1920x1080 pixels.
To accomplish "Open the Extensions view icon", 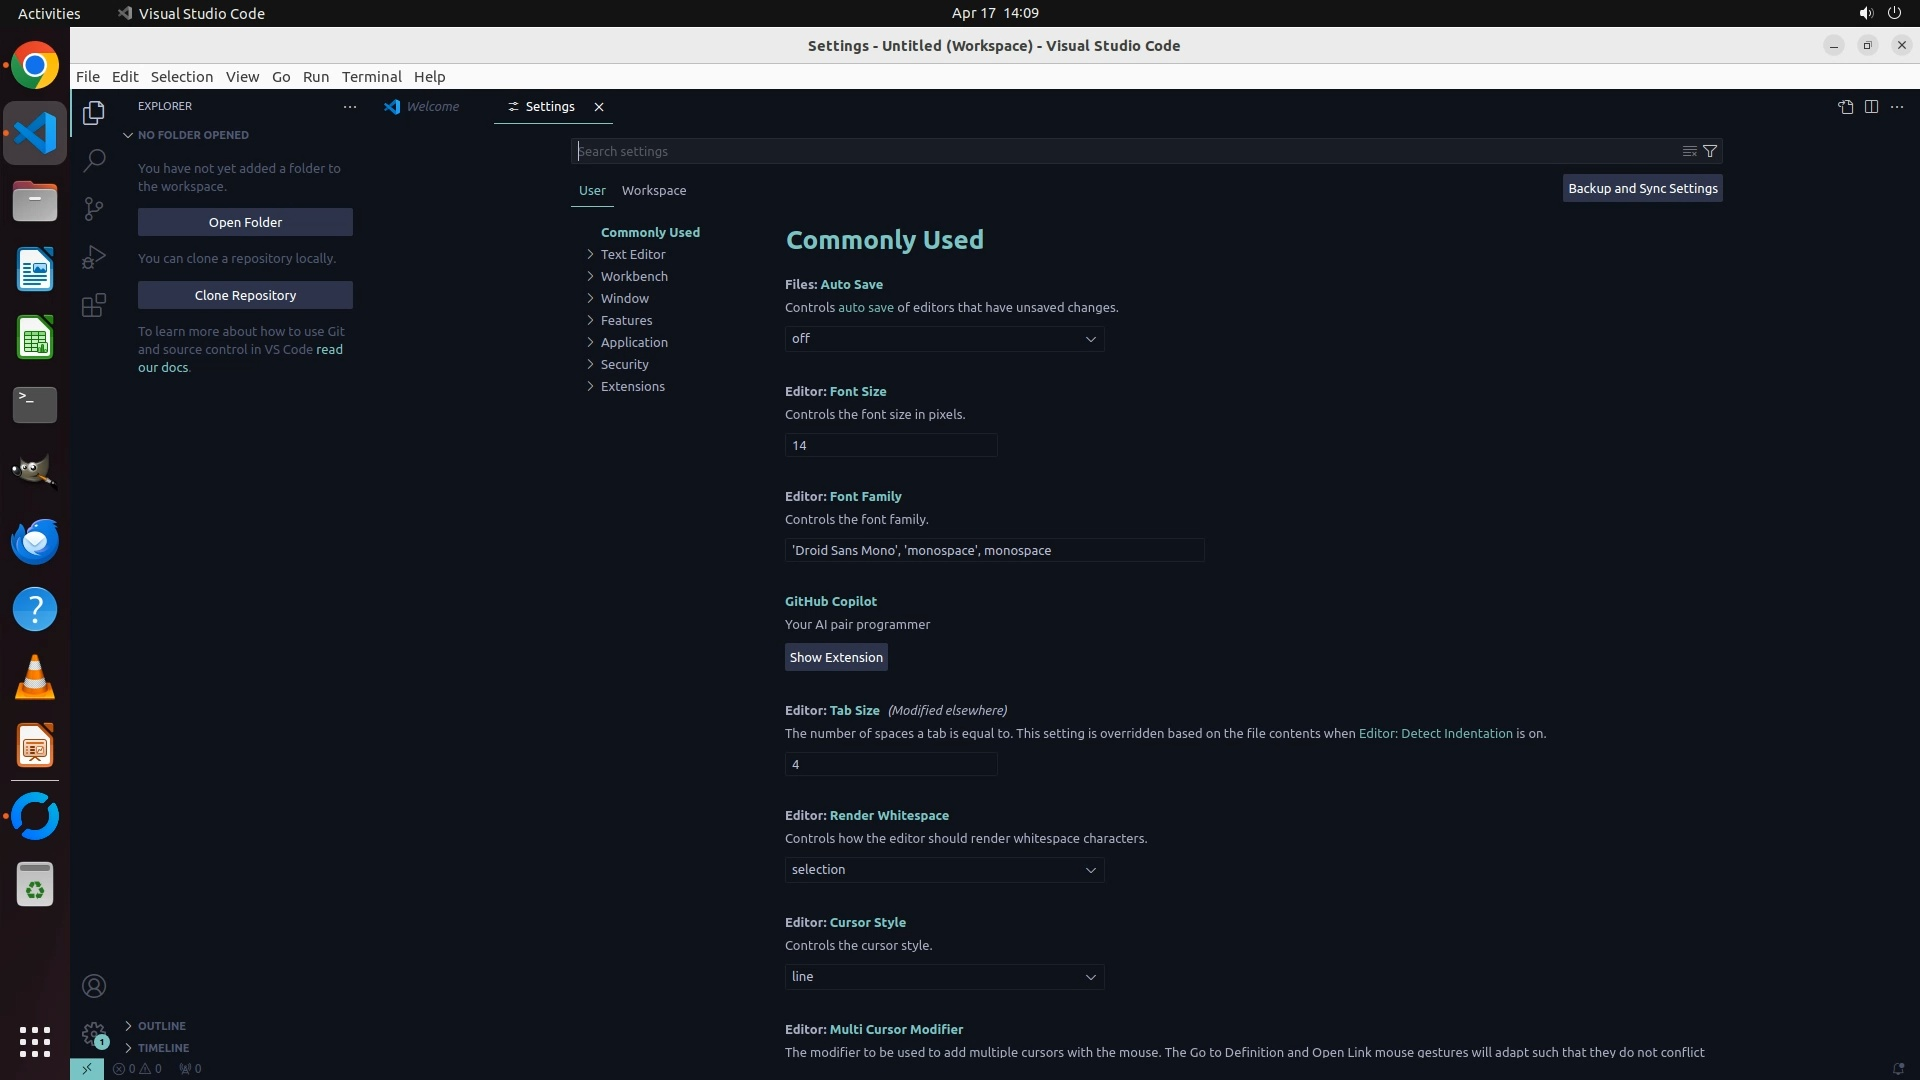I will [x=94, y=305].
